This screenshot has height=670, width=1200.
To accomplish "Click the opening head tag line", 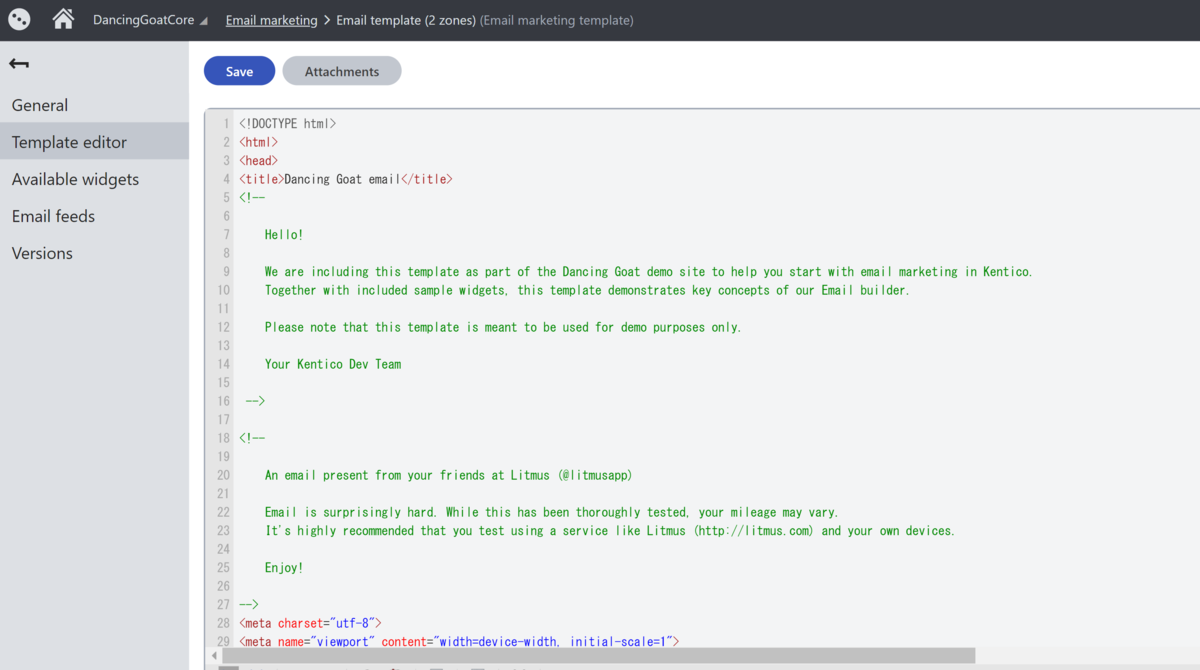I will point(259,161).
